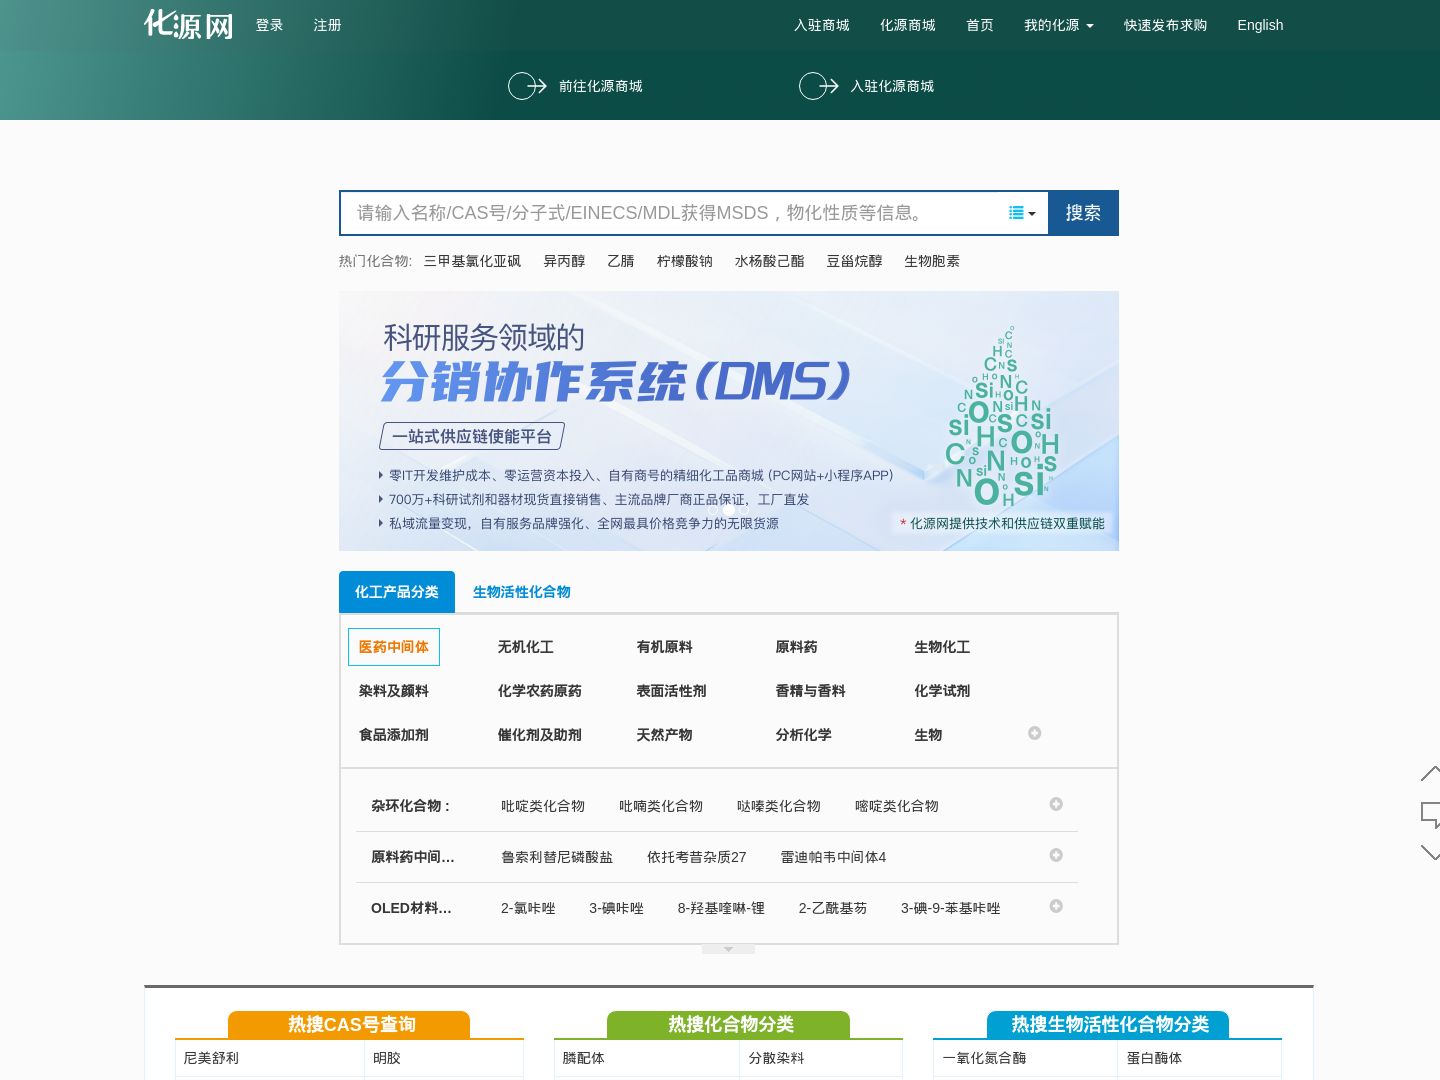Choose the 染料及颜料 category

point(394,691)
